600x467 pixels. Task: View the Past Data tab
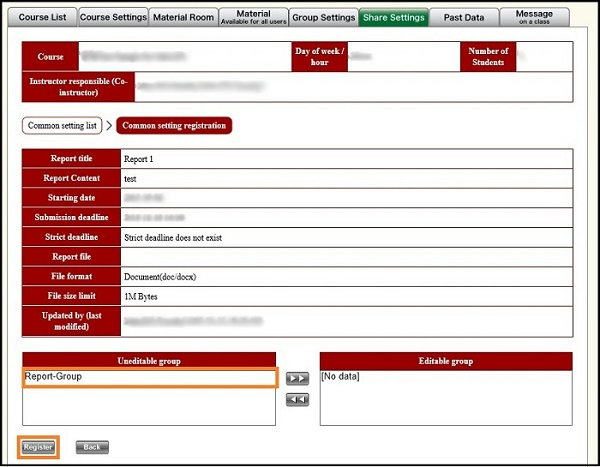pyautogui.click(x=463, y=17)
